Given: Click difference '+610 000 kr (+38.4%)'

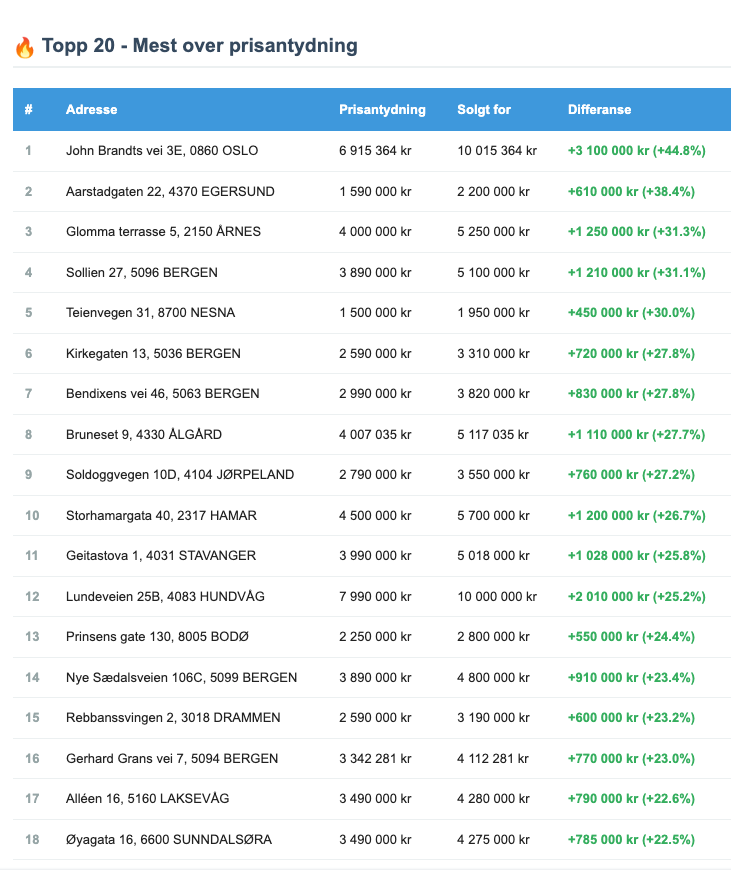Looking at the screenshot, I should [631, 192].
